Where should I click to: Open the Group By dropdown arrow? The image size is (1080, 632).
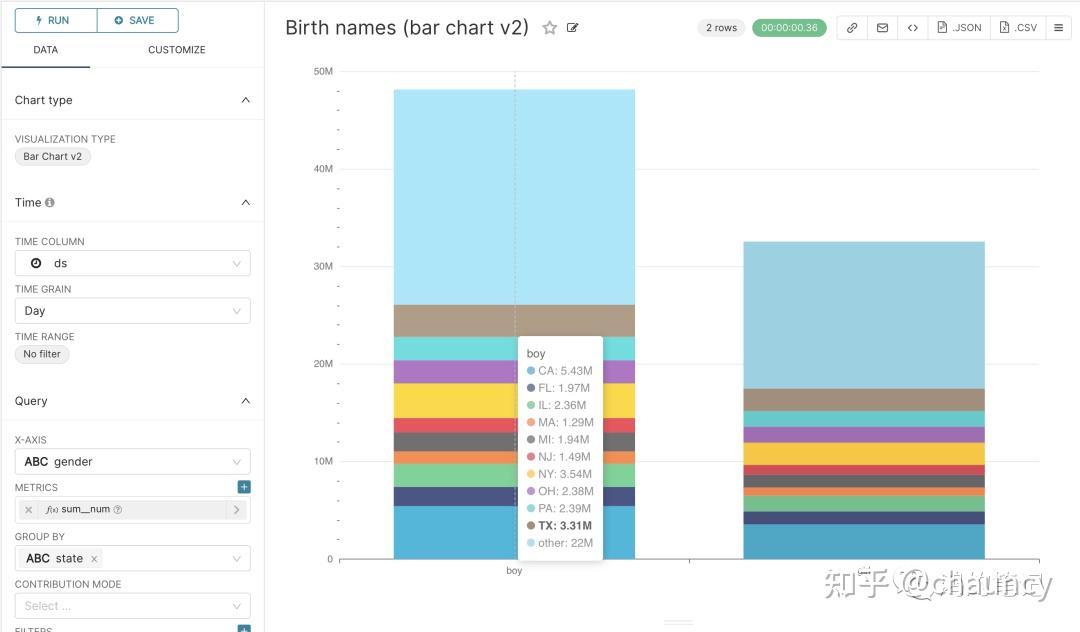coord(236,558)
